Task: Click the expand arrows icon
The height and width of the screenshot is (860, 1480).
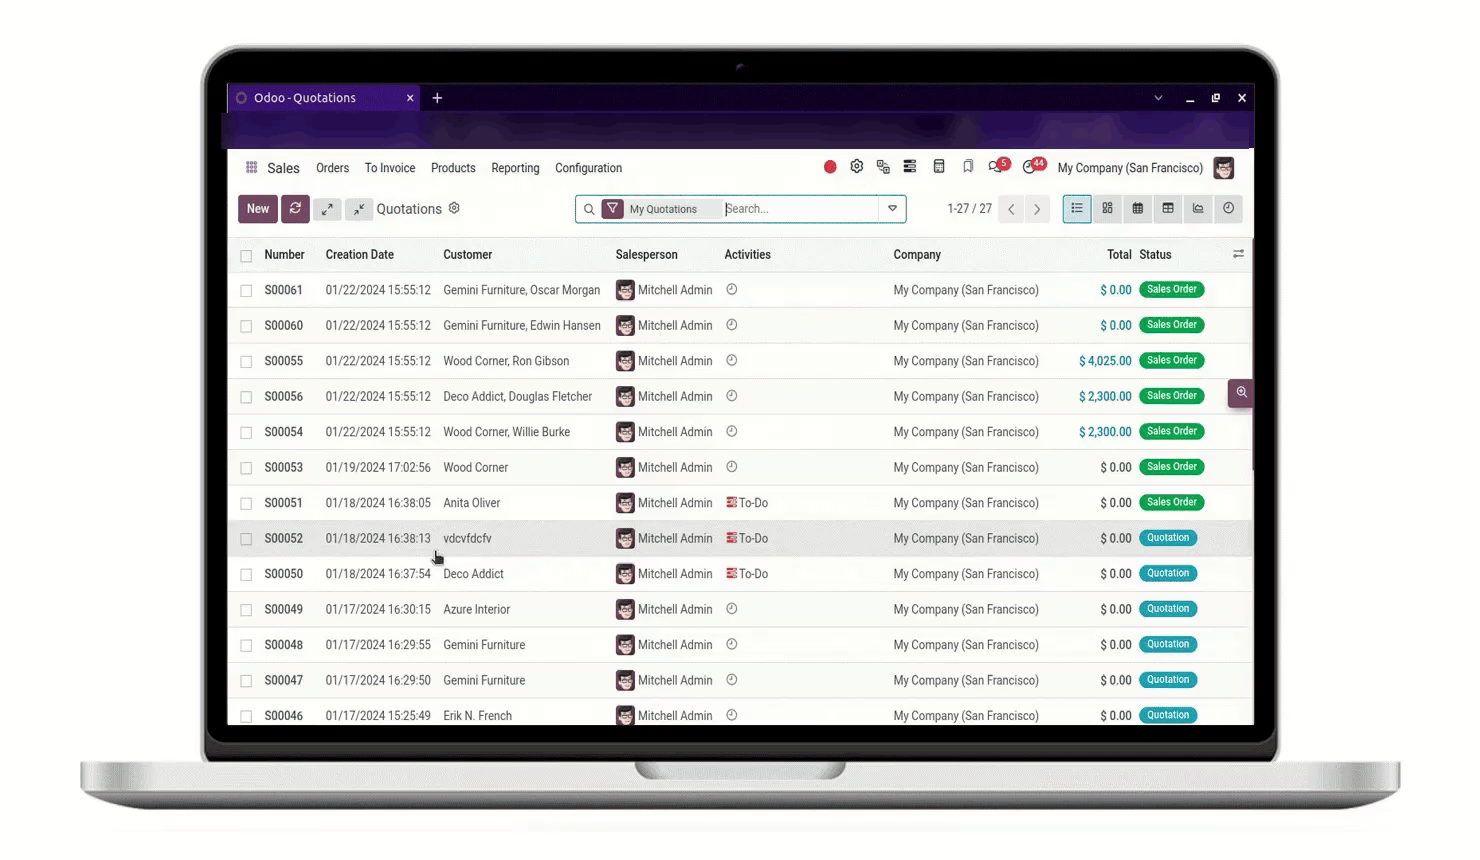Action: tap(327, 209)
